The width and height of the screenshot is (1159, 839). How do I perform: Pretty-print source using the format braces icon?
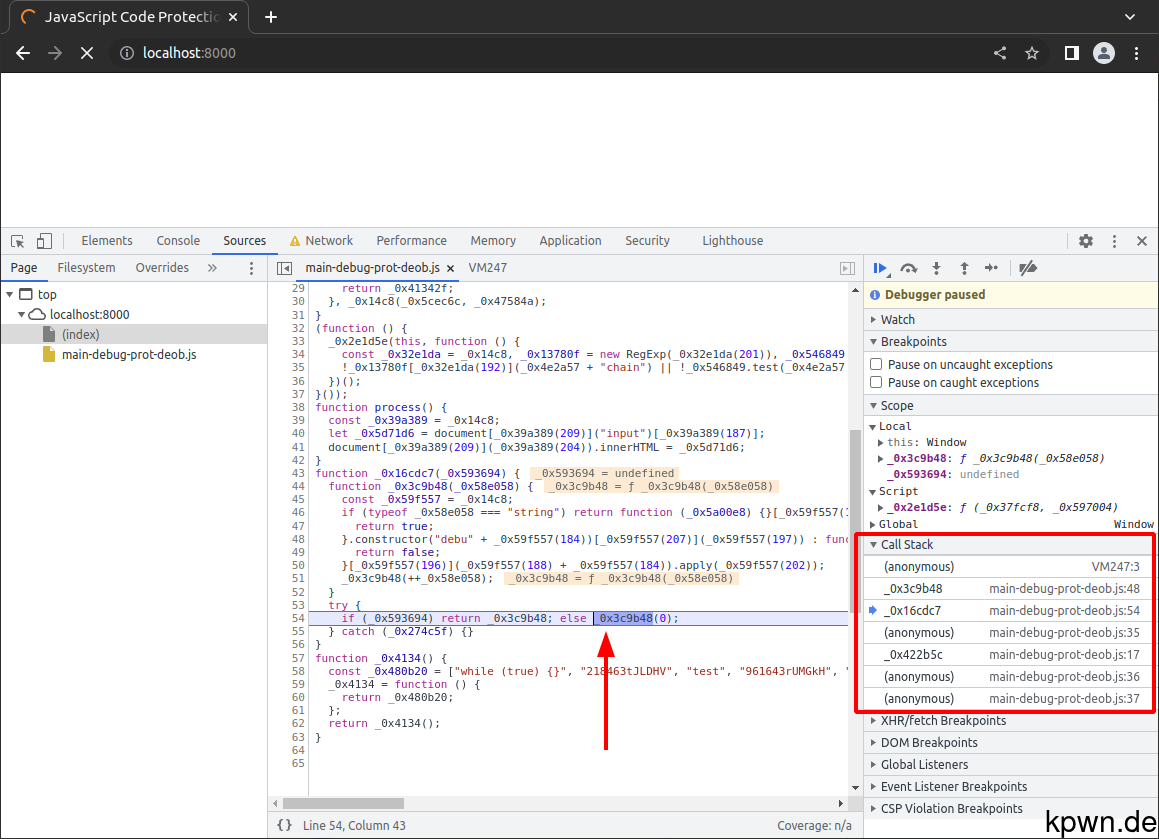click(284, 824)
